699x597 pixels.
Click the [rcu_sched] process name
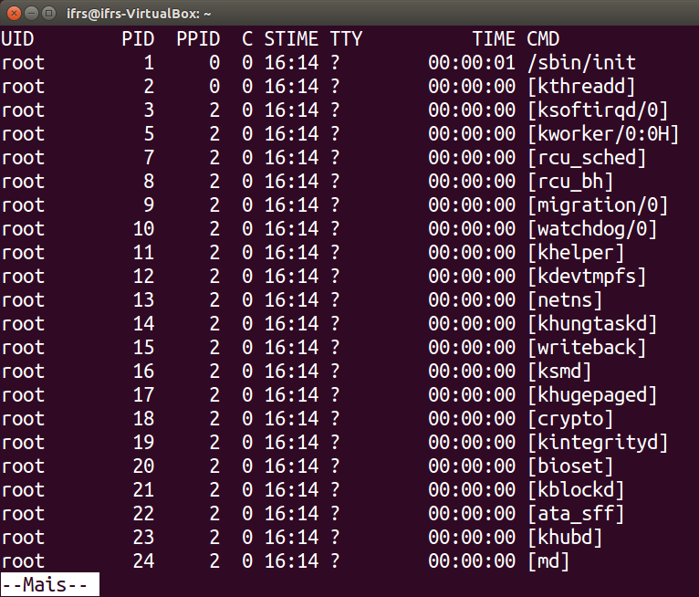pos(587,158)
